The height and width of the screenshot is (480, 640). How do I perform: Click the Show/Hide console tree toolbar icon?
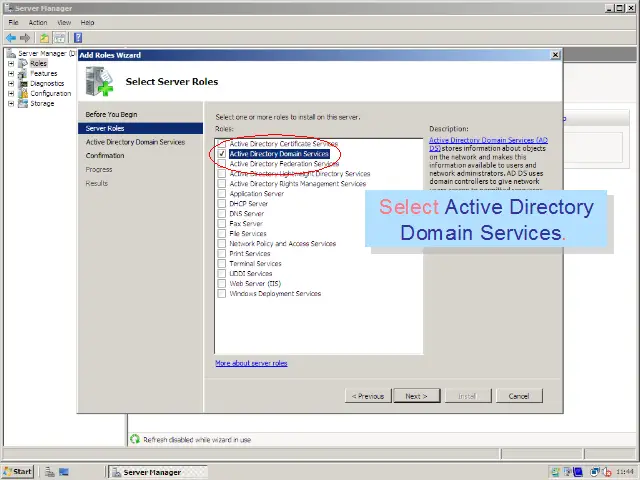pyautogui.click(x=60, y=38)
